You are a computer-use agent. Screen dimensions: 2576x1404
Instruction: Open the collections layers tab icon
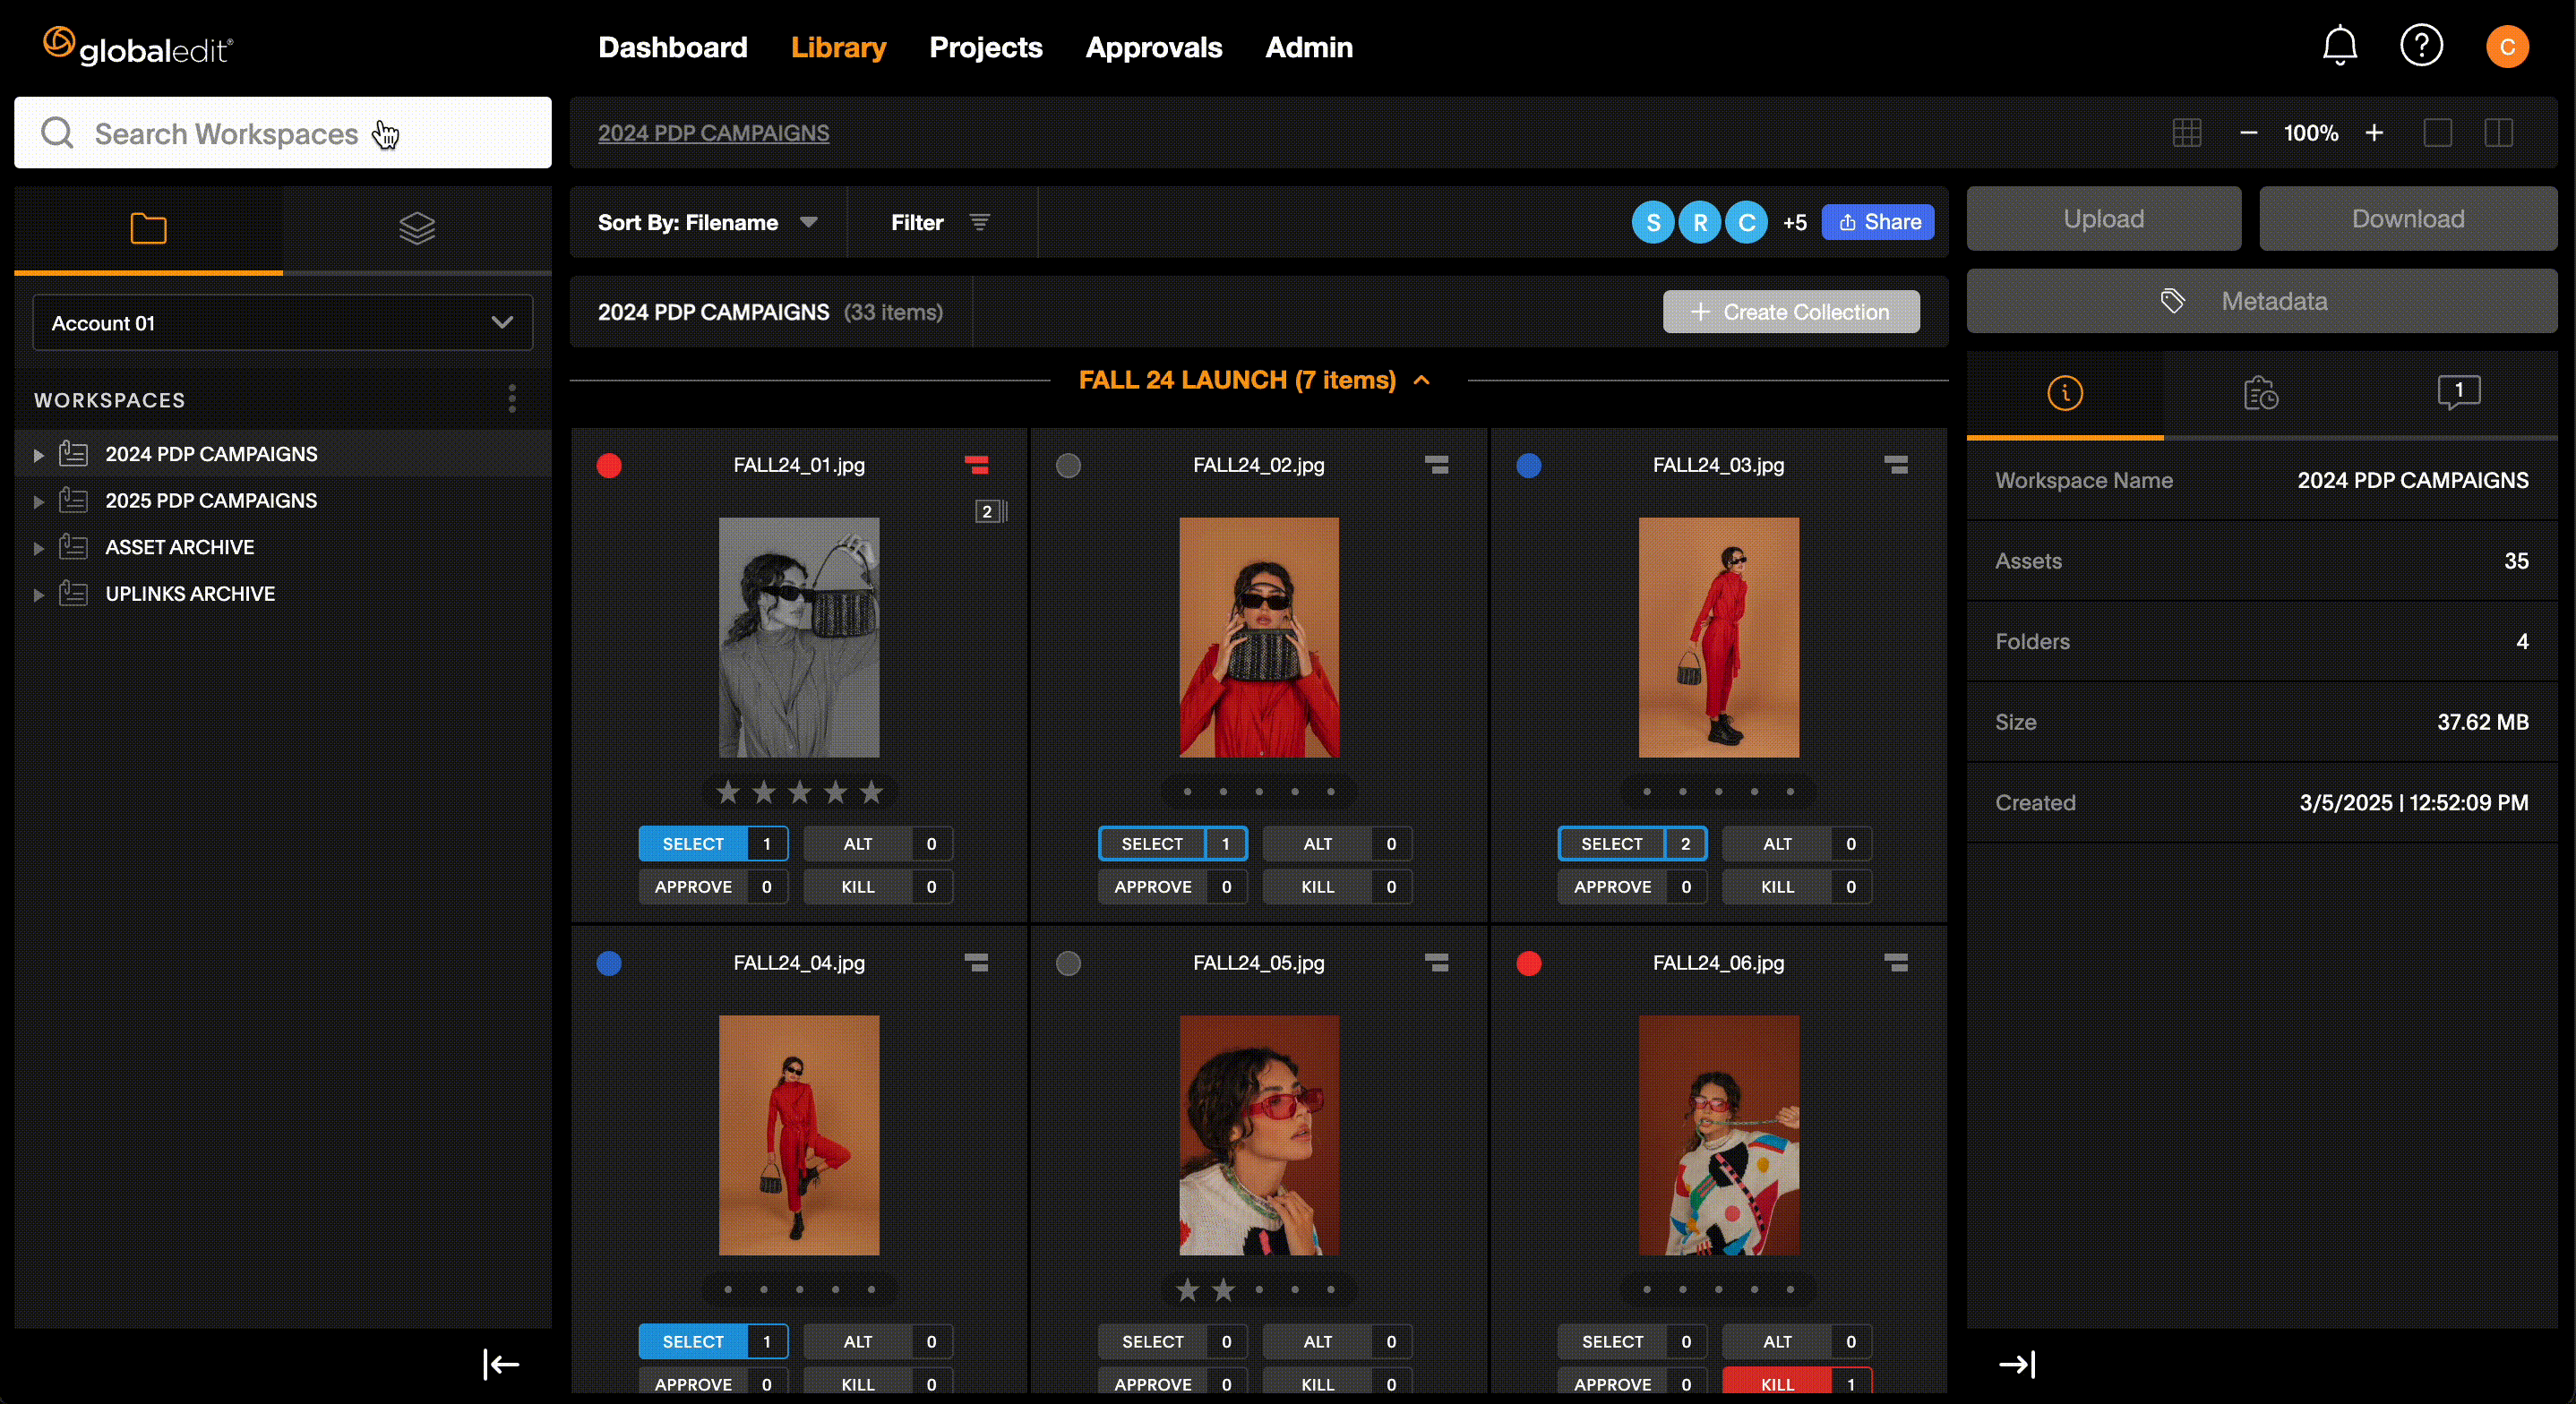(x=417, y=229)
